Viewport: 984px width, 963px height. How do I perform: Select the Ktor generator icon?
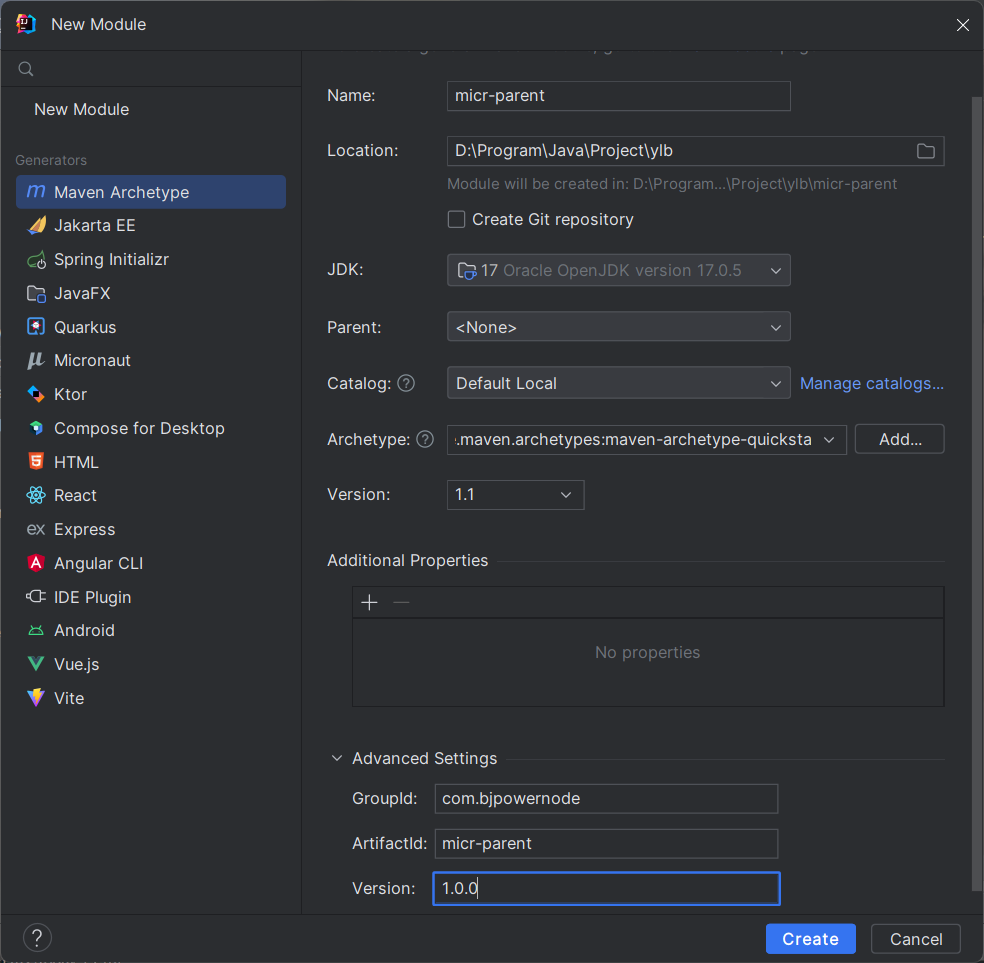(36, 394)
